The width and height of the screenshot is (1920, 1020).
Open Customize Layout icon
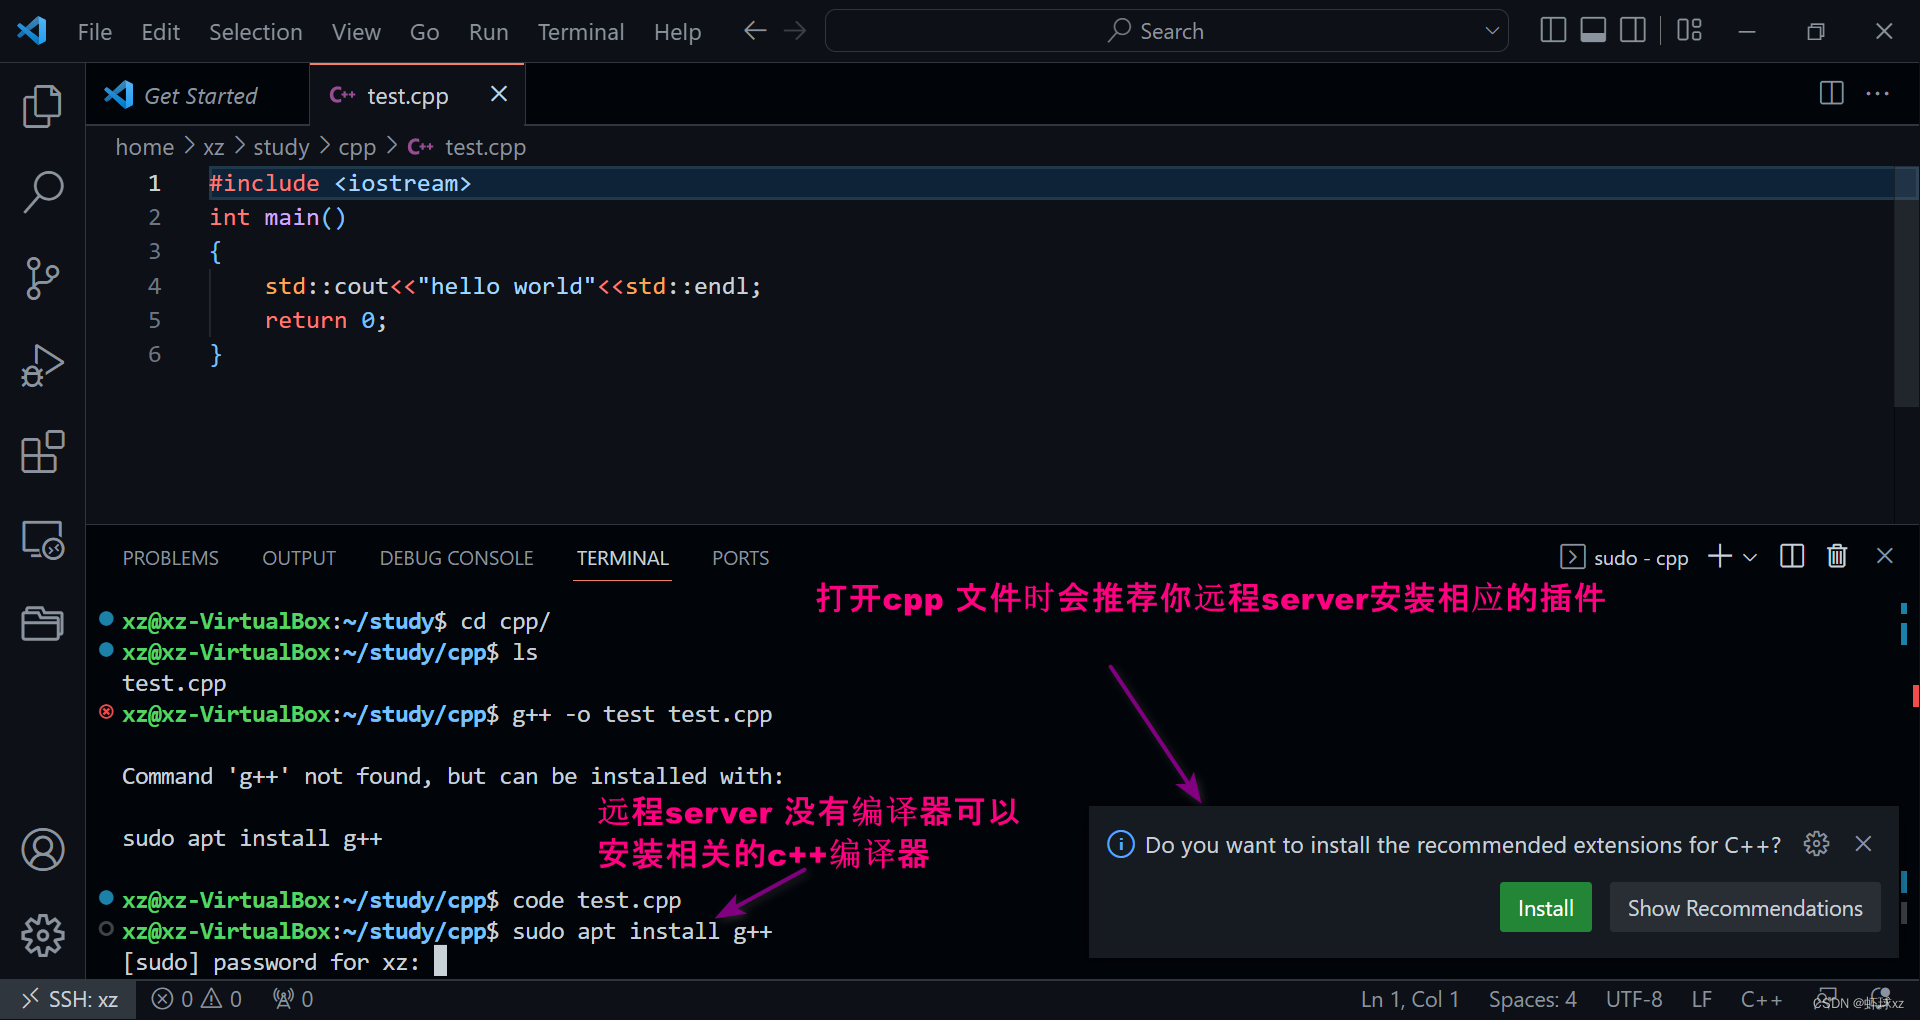pos(1689,31)
